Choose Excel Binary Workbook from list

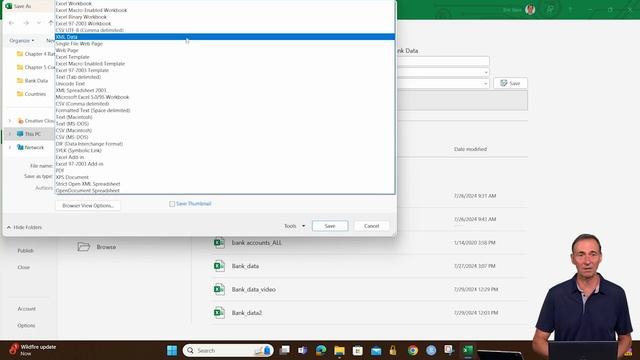81,17
